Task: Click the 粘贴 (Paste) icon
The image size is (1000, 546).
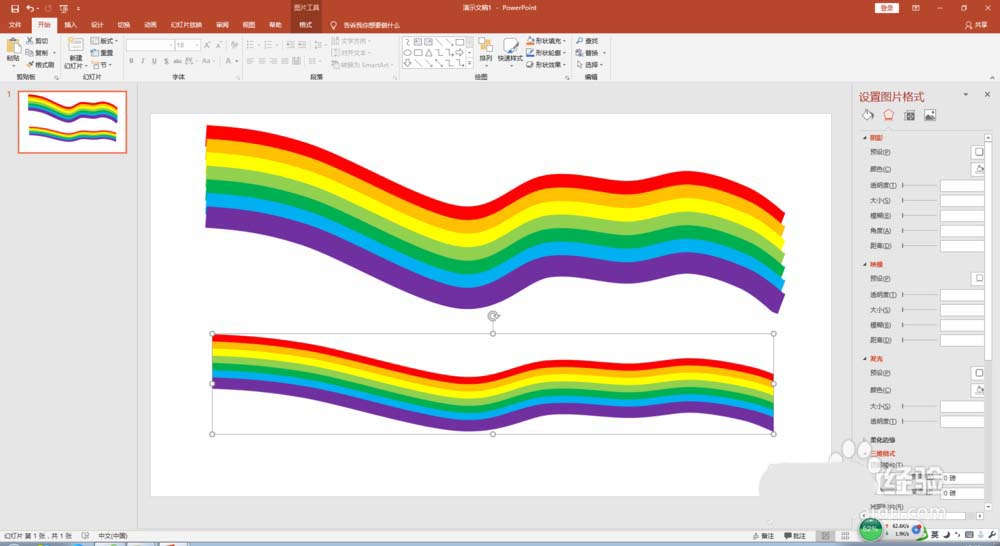Action: click(13, 48)
